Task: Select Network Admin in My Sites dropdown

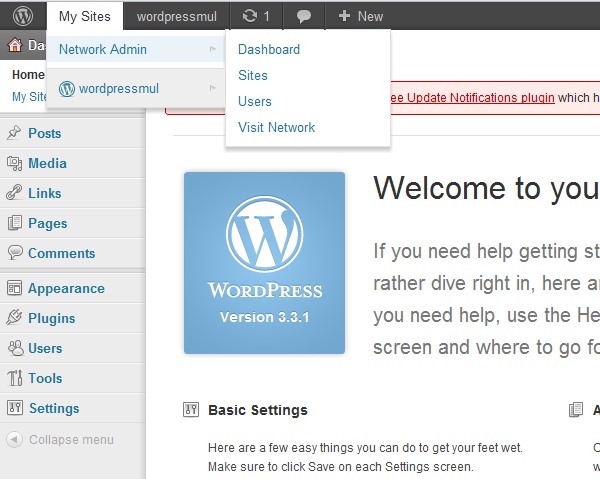Action: coord(136,49)
